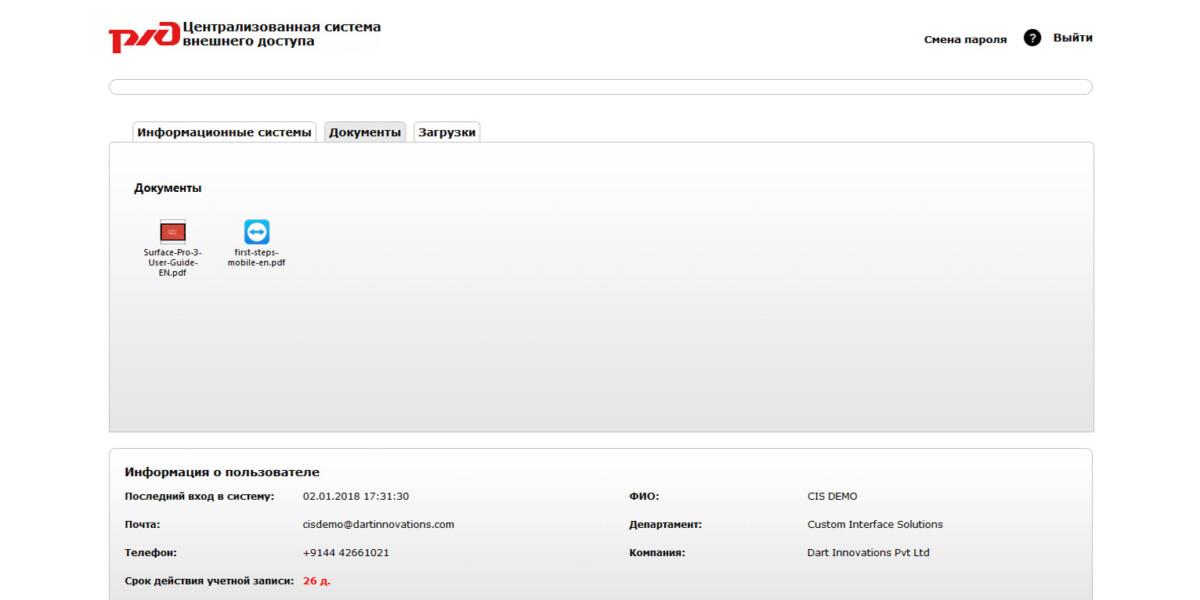Select the Документы tab
Viewport: 1200px width, 600px height.
point(365,132)
